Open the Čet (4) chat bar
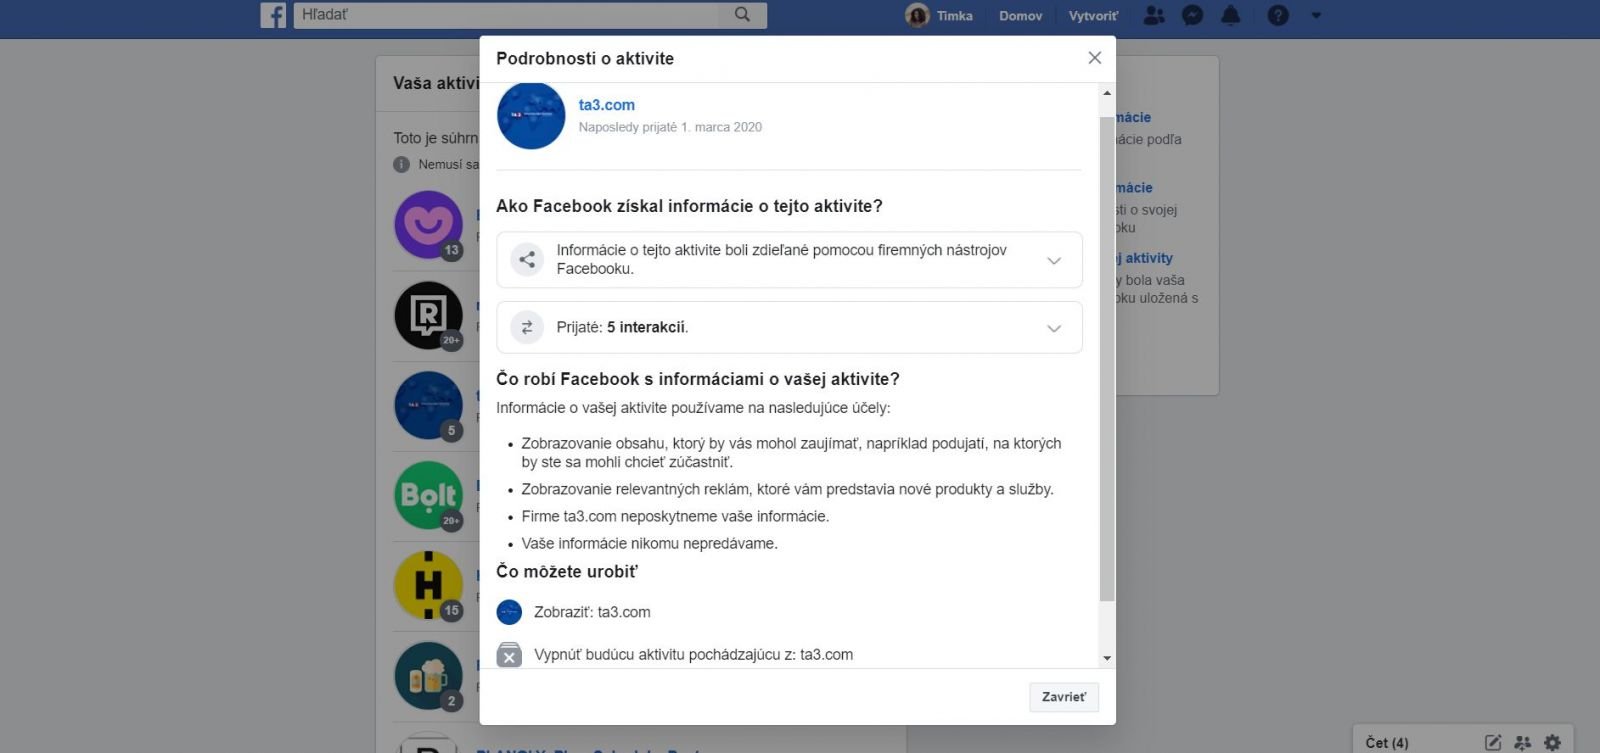This screenshot has height=753, width=1600. pyautogui.click(x=1387, y=742)
